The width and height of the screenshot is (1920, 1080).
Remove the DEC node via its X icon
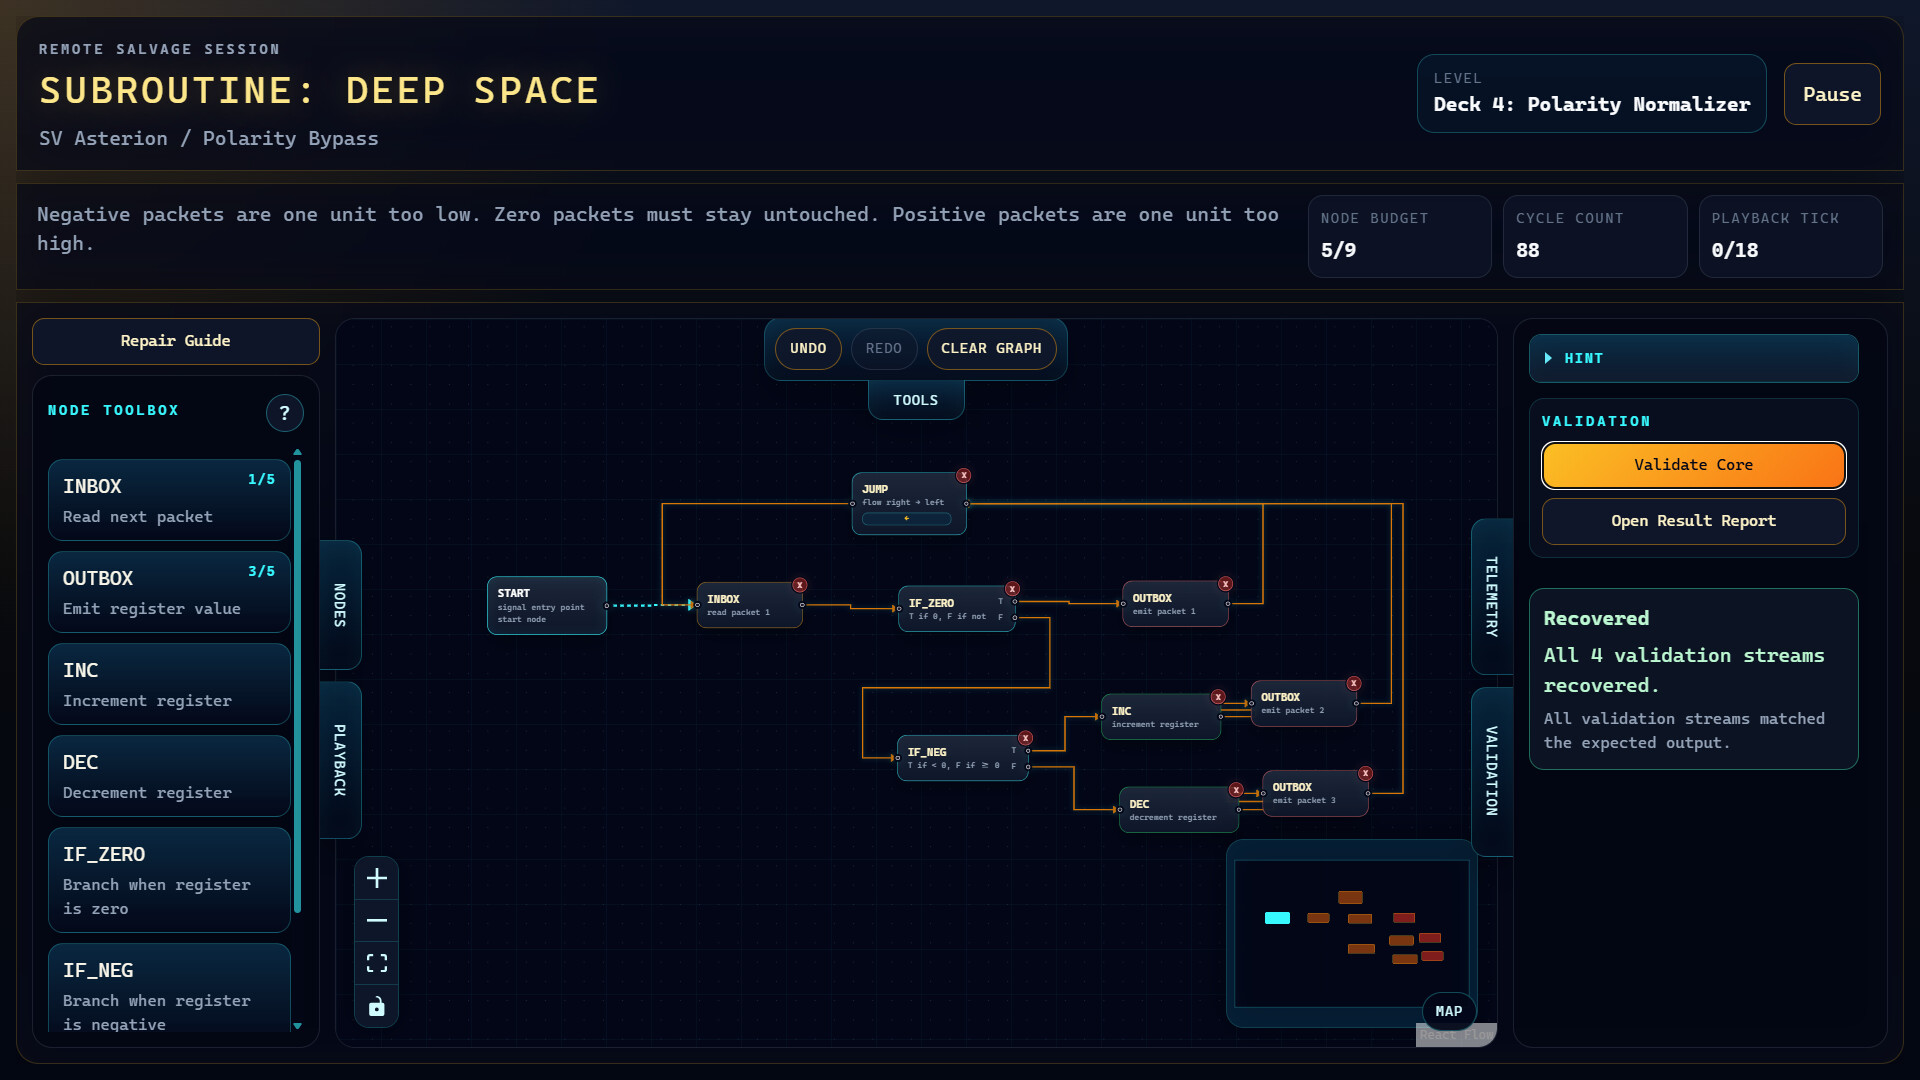pos(1236,790)
